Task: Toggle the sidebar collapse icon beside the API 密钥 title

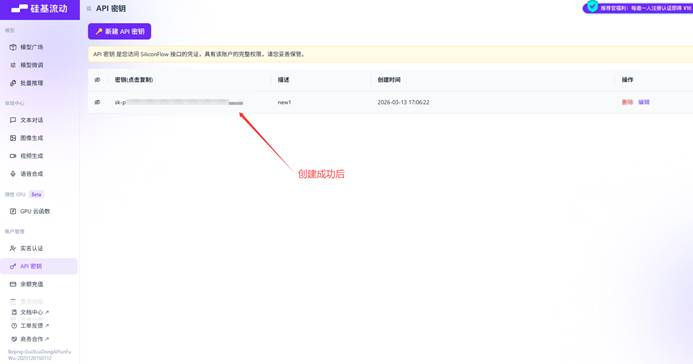Action: (89, 8)
